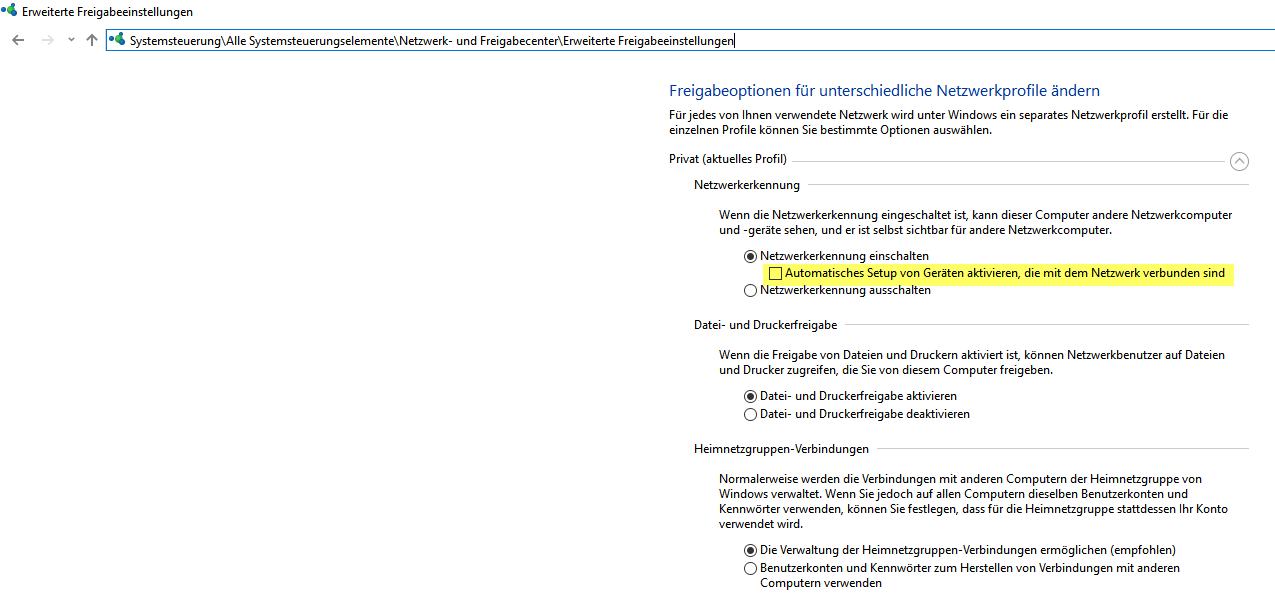Click the network icon in address bar

pyautogui.click(x=118, y=40)
